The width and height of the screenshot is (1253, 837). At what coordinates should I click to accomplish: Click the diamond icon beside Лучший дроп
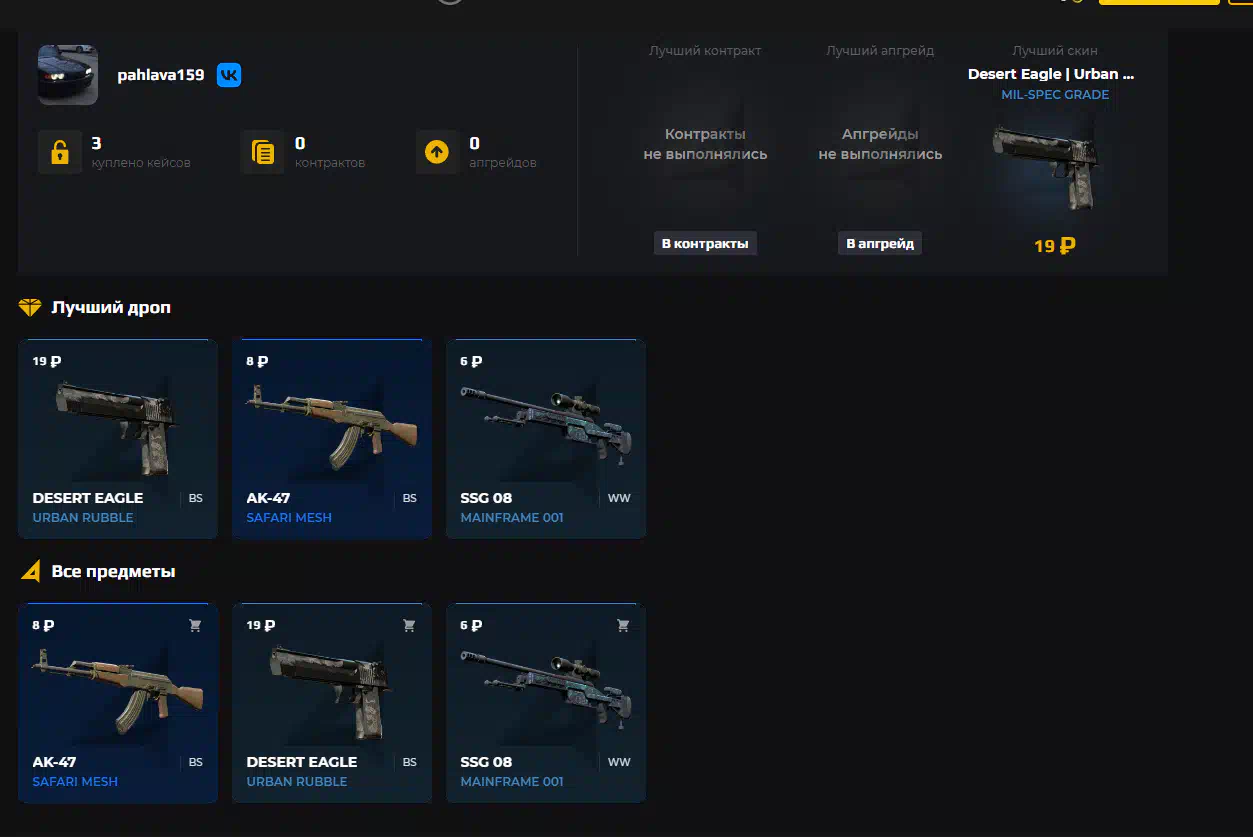(x=30, y=307)
